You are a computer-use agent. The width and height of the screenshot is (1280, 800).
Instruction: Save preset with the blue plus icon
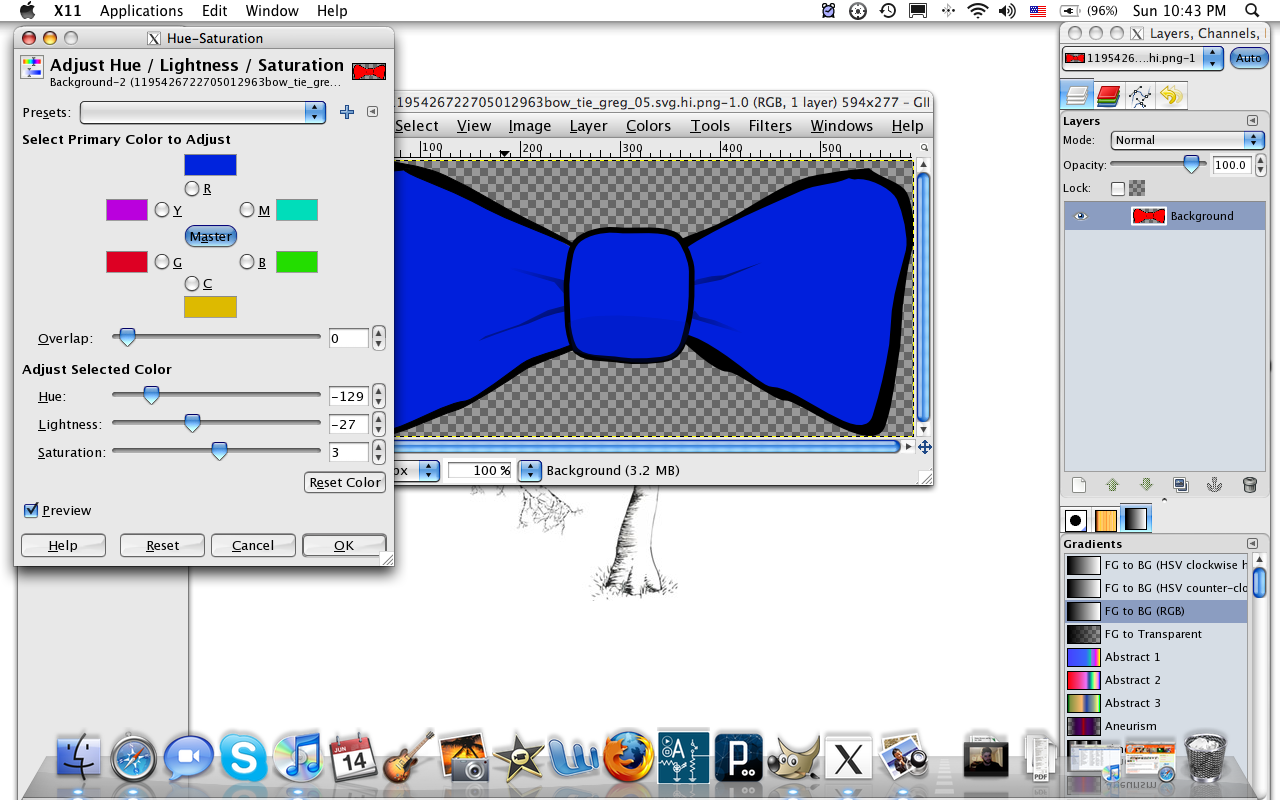click(x=347, y=112)
